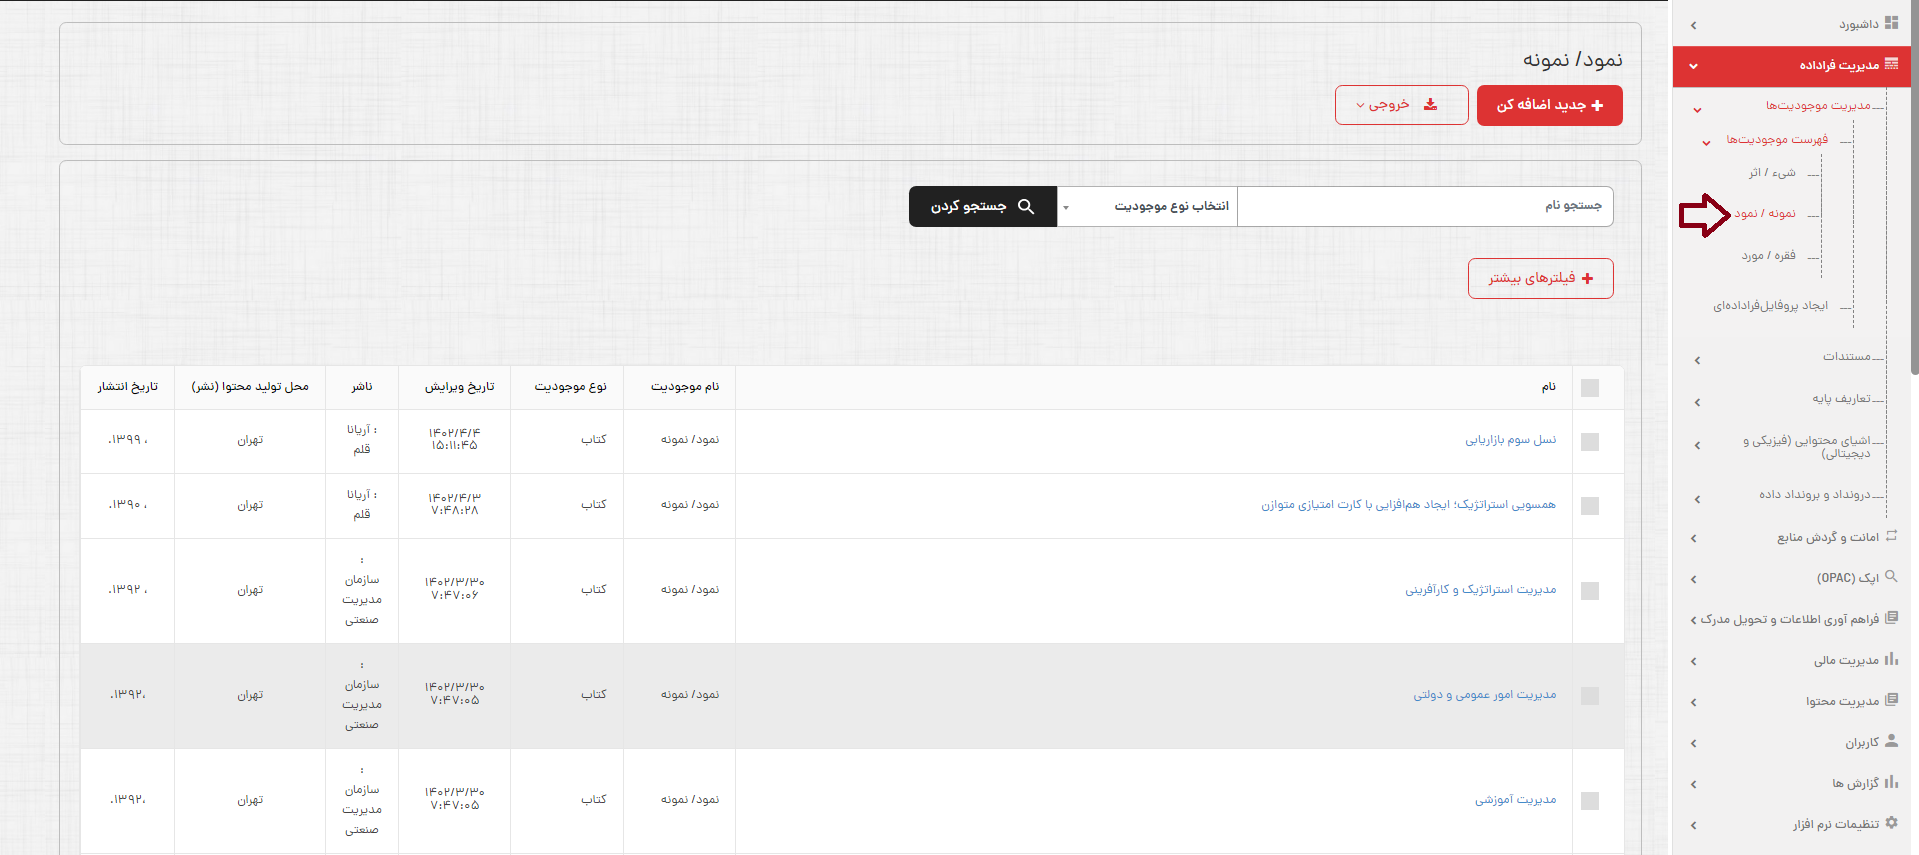
Task: Click the جستجو نام search input field
Action: (x=1424, y=206)
